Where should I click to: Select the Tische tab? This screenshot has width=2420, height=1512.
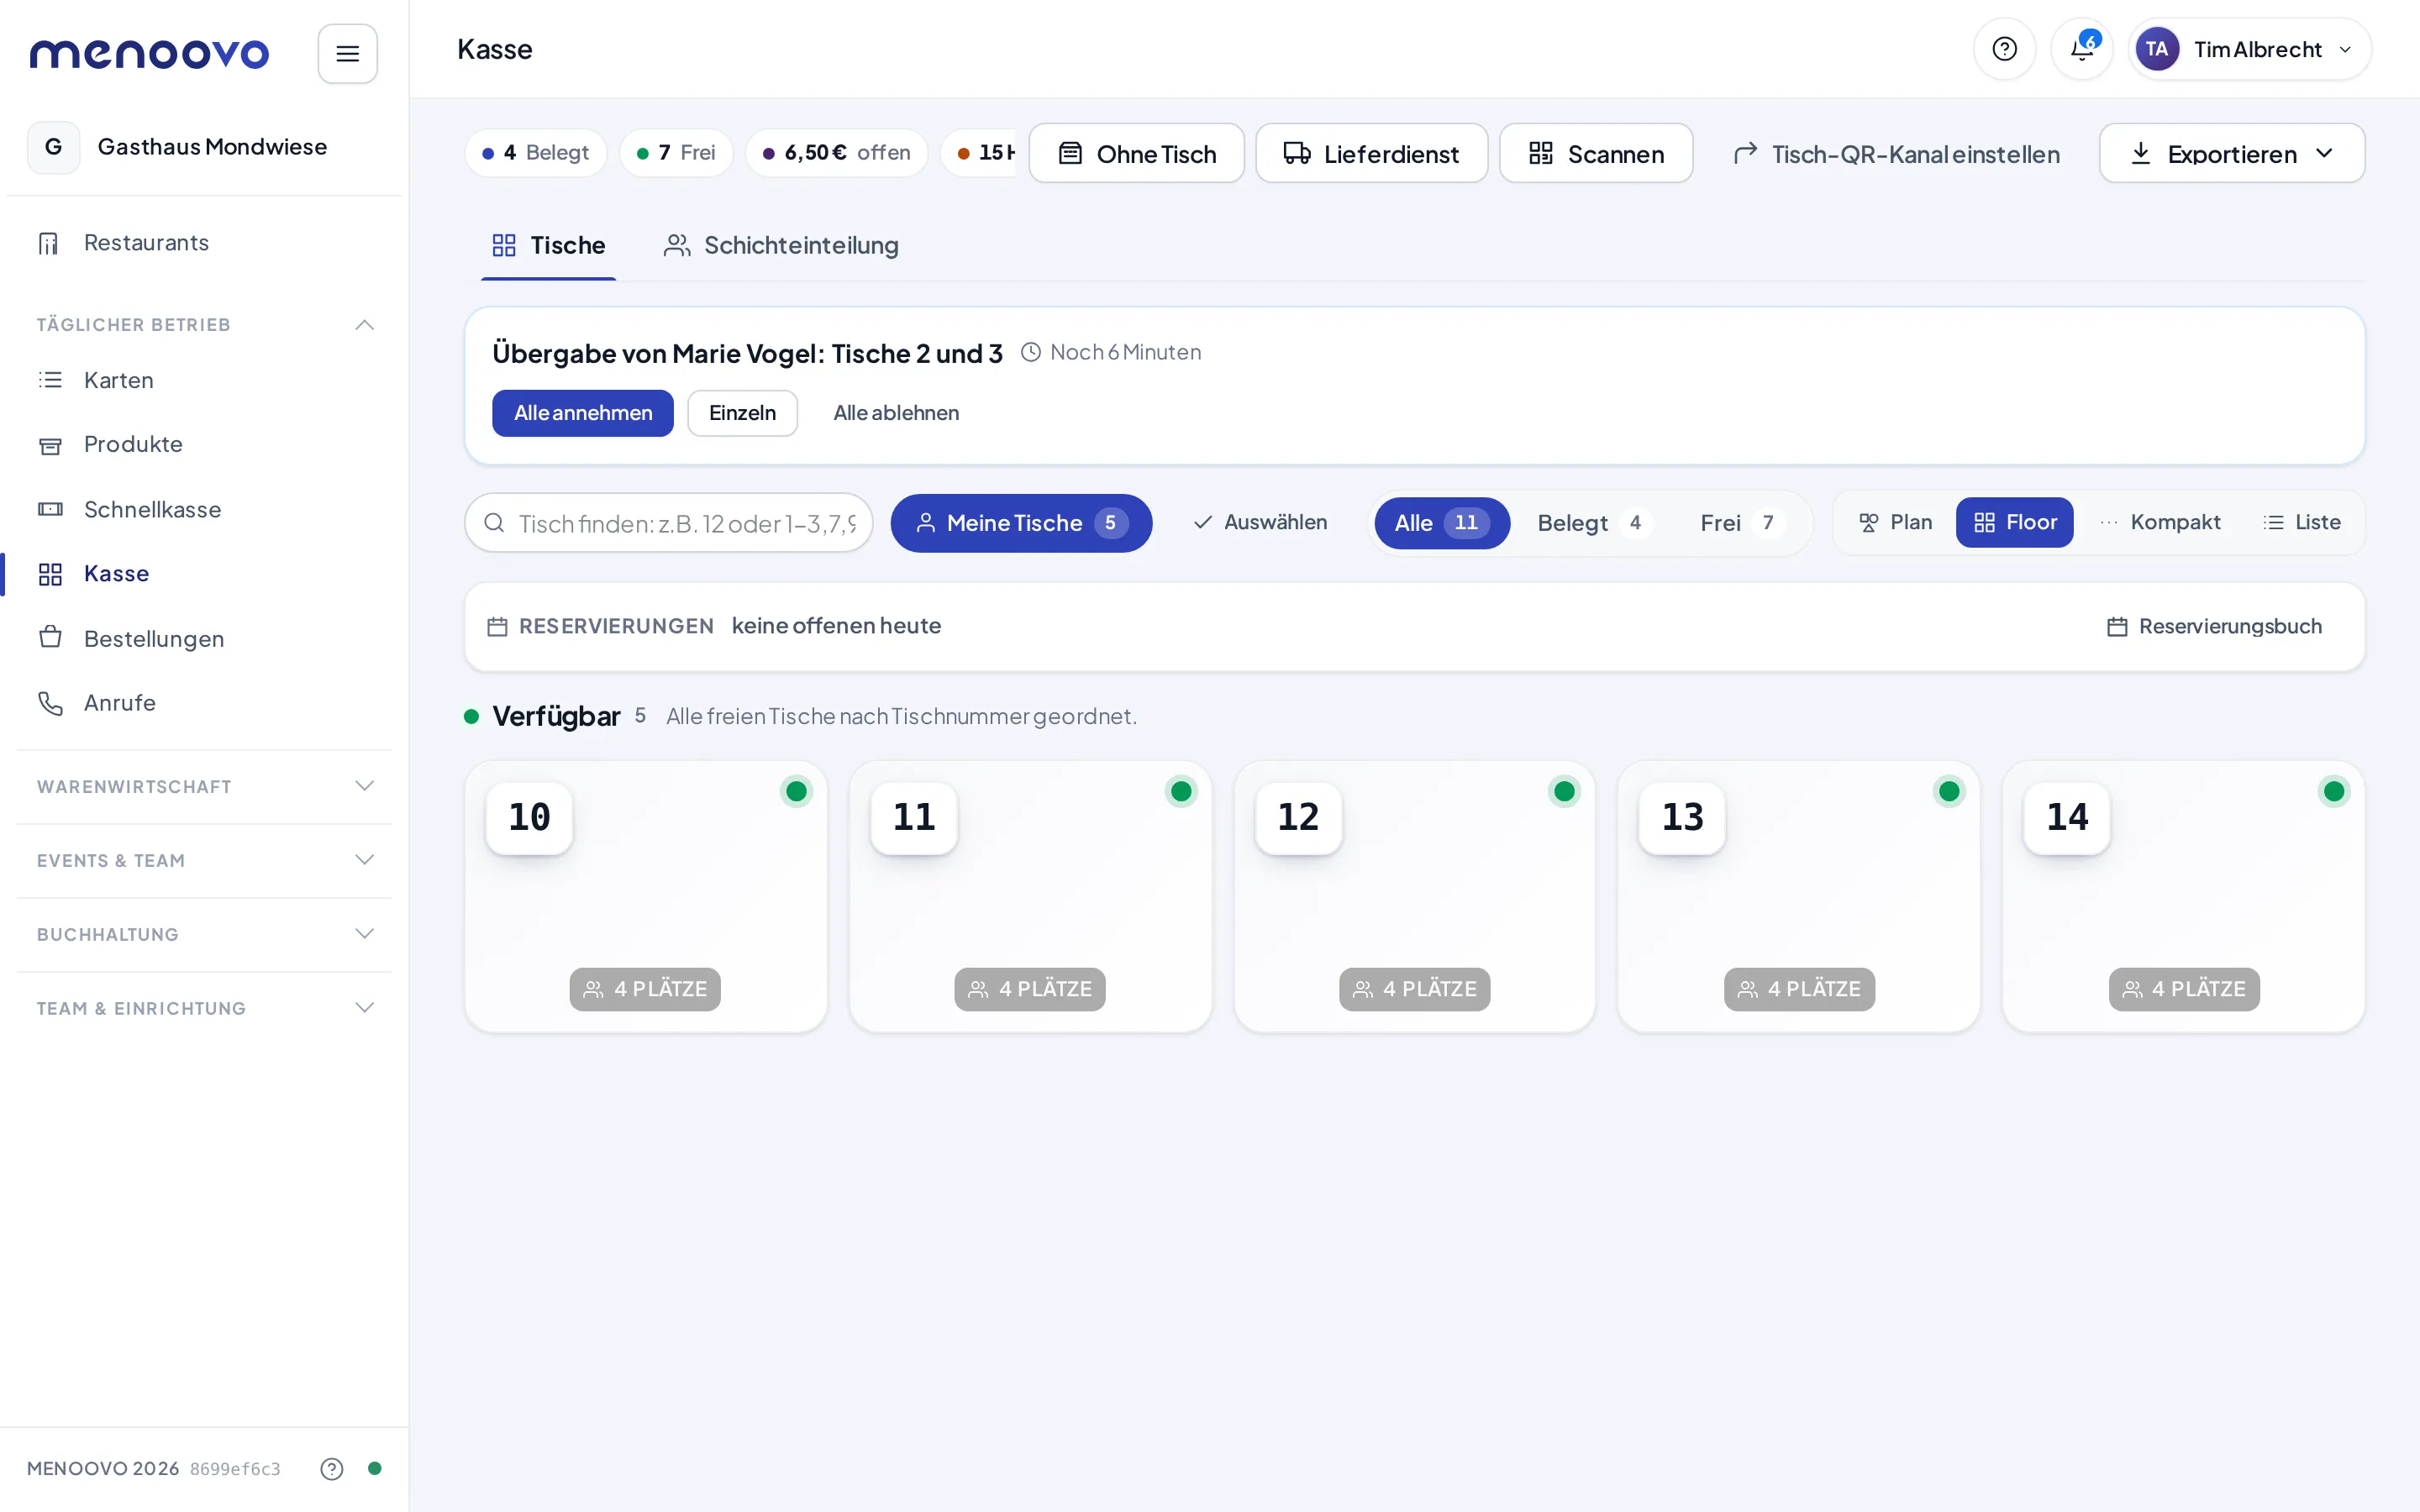pos(548,245)
